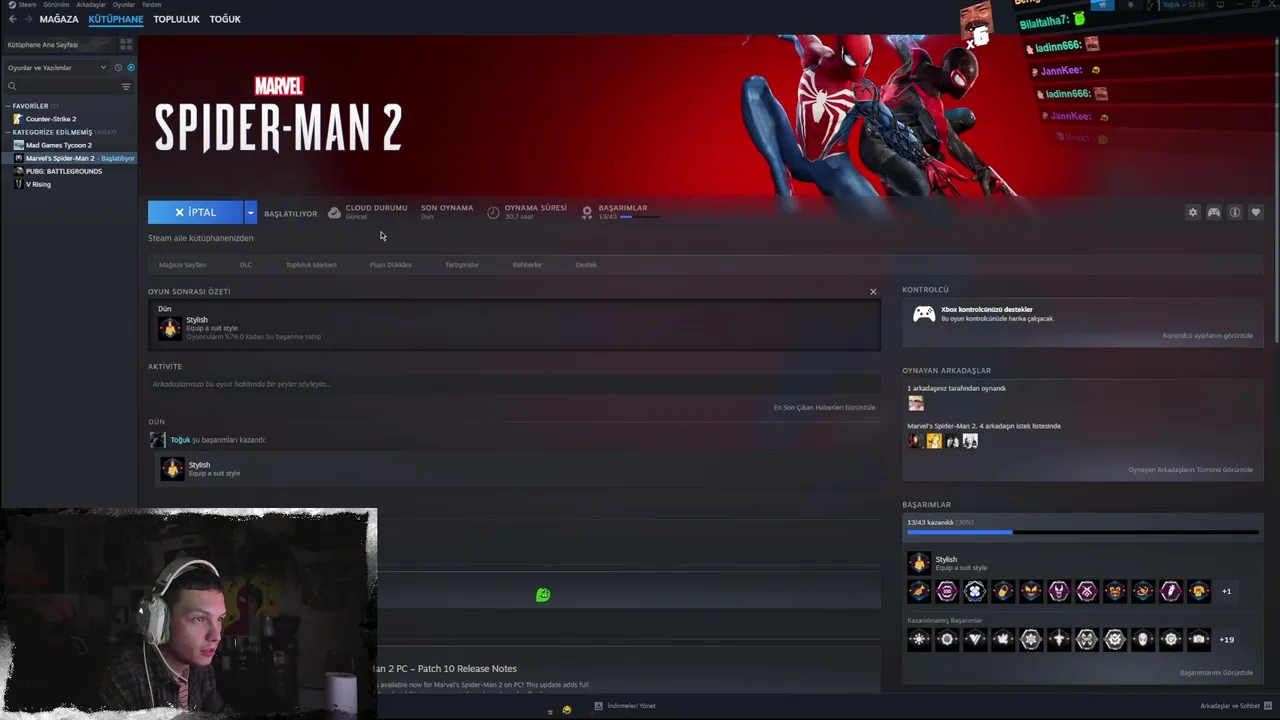The height and width of the screenshot is (720, 1280).
Task: Click the activity comment input field
Action: [x=514, y=384]
